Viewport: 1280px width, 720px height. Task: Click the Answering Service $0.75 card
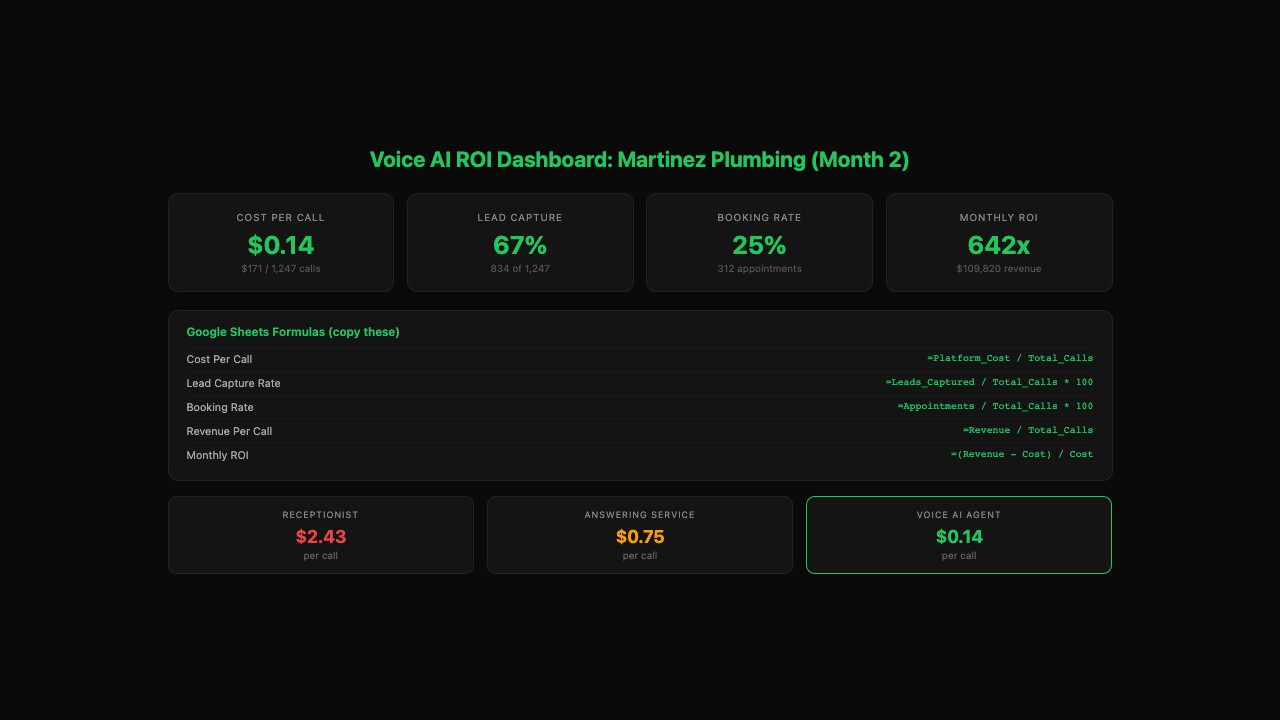(640, 535)
